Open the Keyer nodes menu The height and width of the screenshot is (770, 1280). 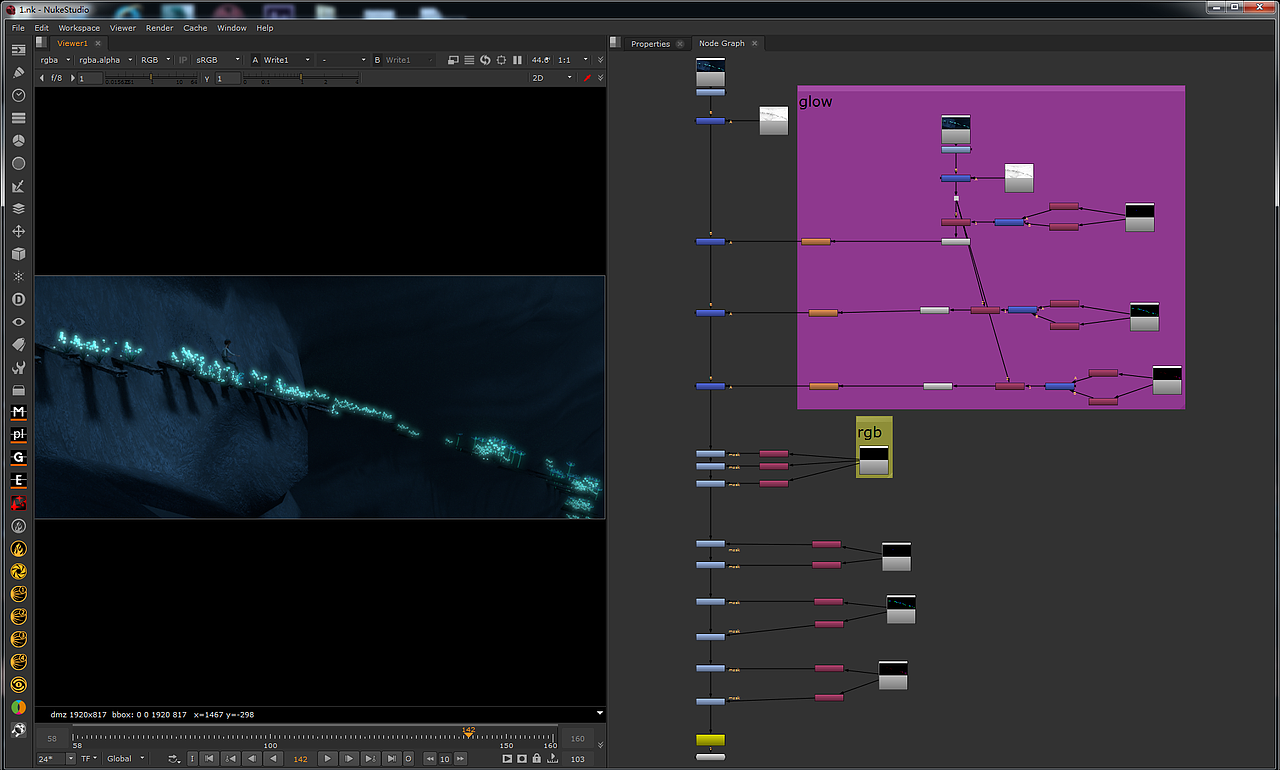click(x=18, y=186)
